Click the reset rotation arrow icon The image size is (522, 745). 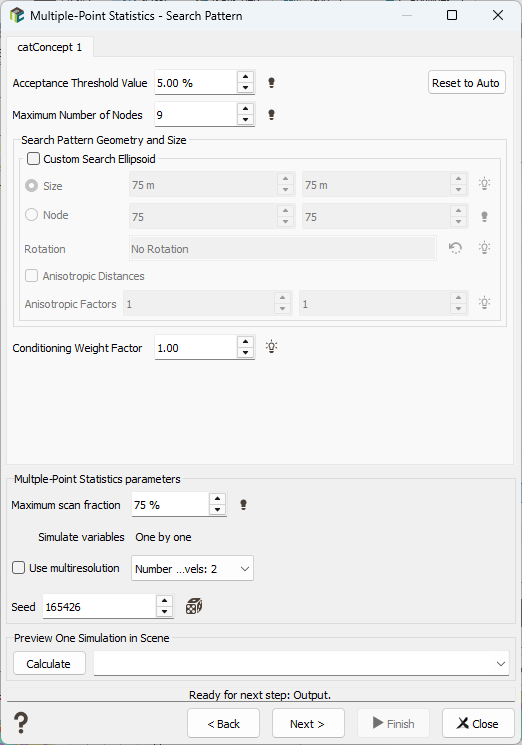click(x=455, y=248)
